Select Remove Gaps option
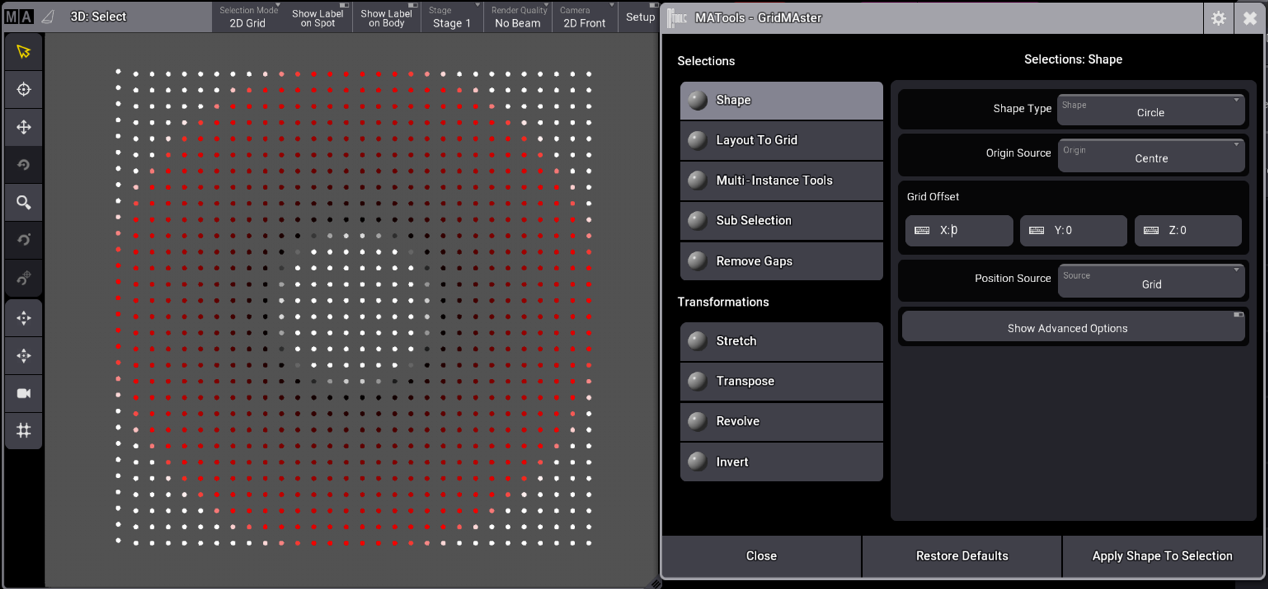Screen dimensions: 1268x589 (781, 261)
